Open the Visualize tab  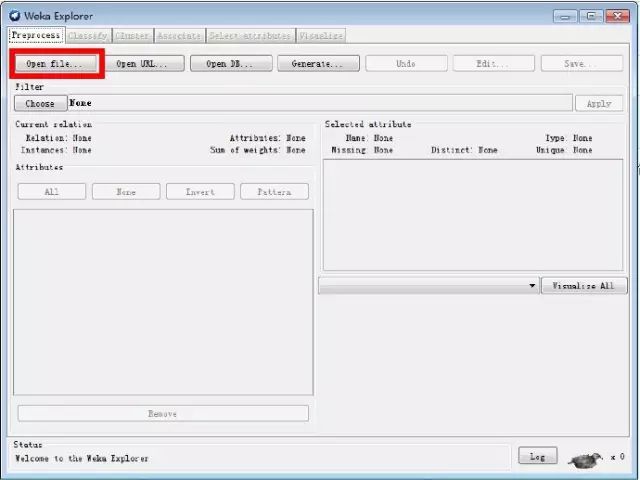321,36
